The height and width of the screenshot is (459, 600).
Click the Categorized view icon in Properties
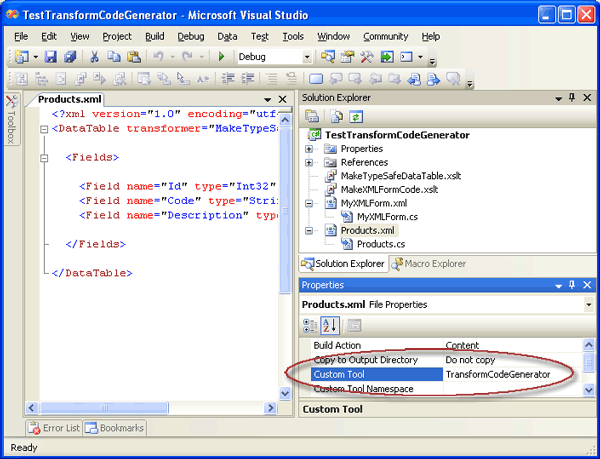[311, 325]
